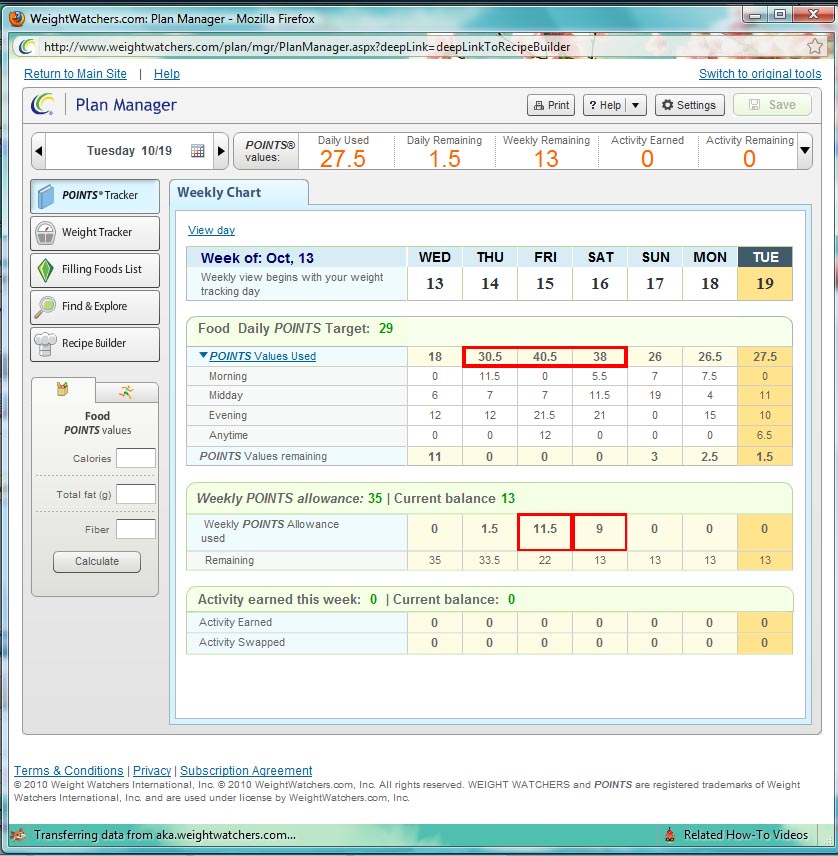Open Find & Explore
The width and height of the screenshot is (838, 856).
(95, 307)
